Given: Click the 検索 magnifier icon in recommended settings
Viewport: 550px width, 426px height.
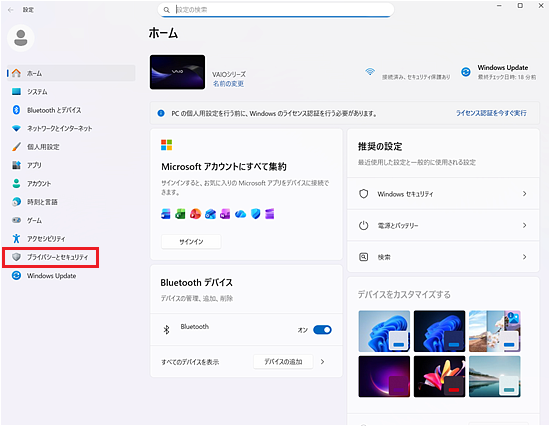Looking at the screenshot, I should [364, 257].
